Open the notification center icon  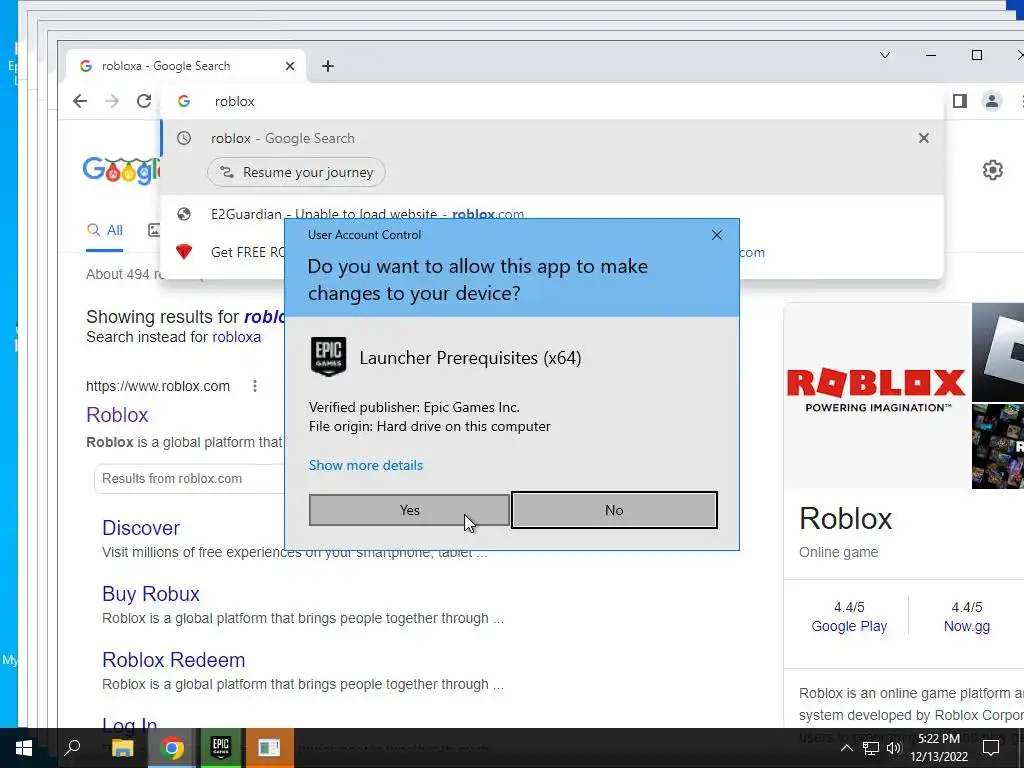[991, 748]
